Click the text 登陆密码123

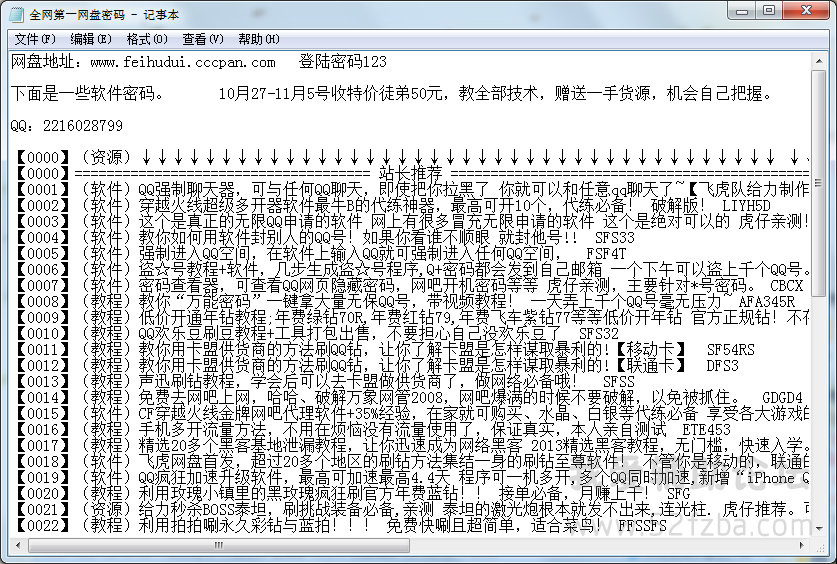click(343, 62)
